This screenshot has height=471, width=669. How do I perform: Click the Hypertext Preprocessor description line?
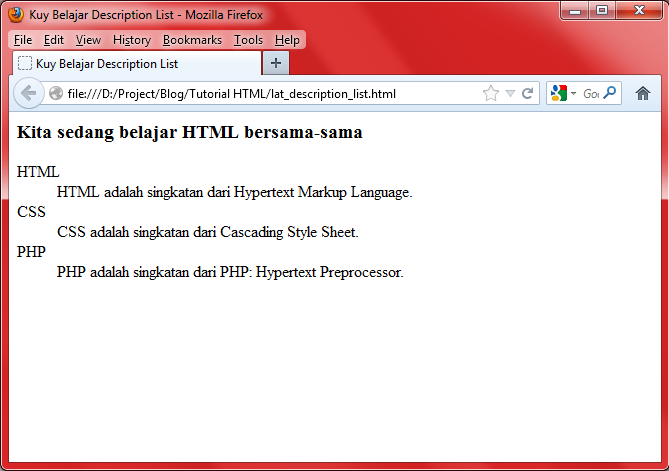(x=230, y=272)
